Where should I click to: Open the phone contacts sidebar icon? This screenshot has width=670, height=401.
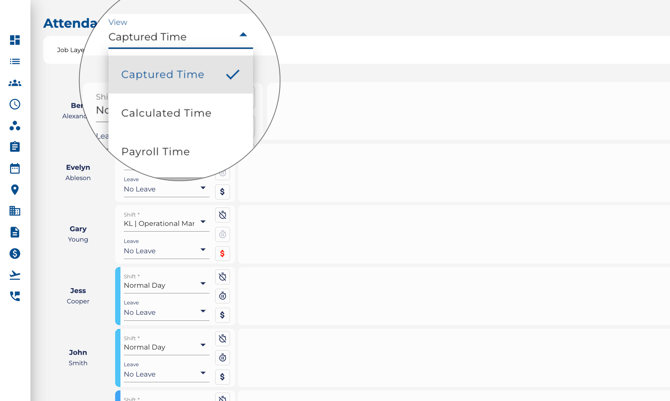[15, 296]
